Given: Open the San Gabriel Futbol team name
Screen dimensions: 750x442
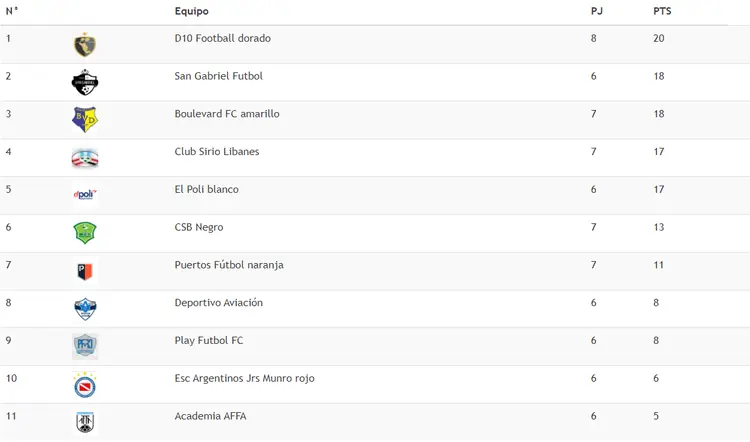Looking at the screenshot, I should click(219, 76).
